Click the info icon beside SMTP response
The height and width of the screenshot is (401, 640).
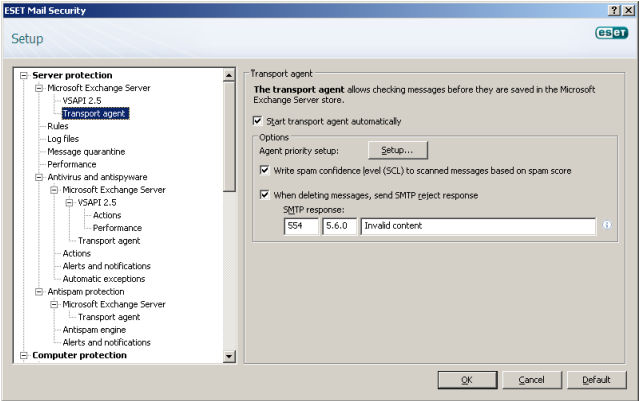point(607,225)
